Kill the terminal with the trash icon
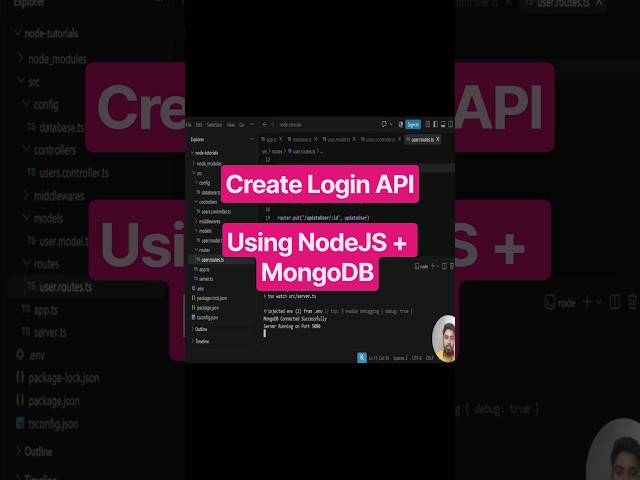Viewport: 640px width, 480px height. pos(452,266)
